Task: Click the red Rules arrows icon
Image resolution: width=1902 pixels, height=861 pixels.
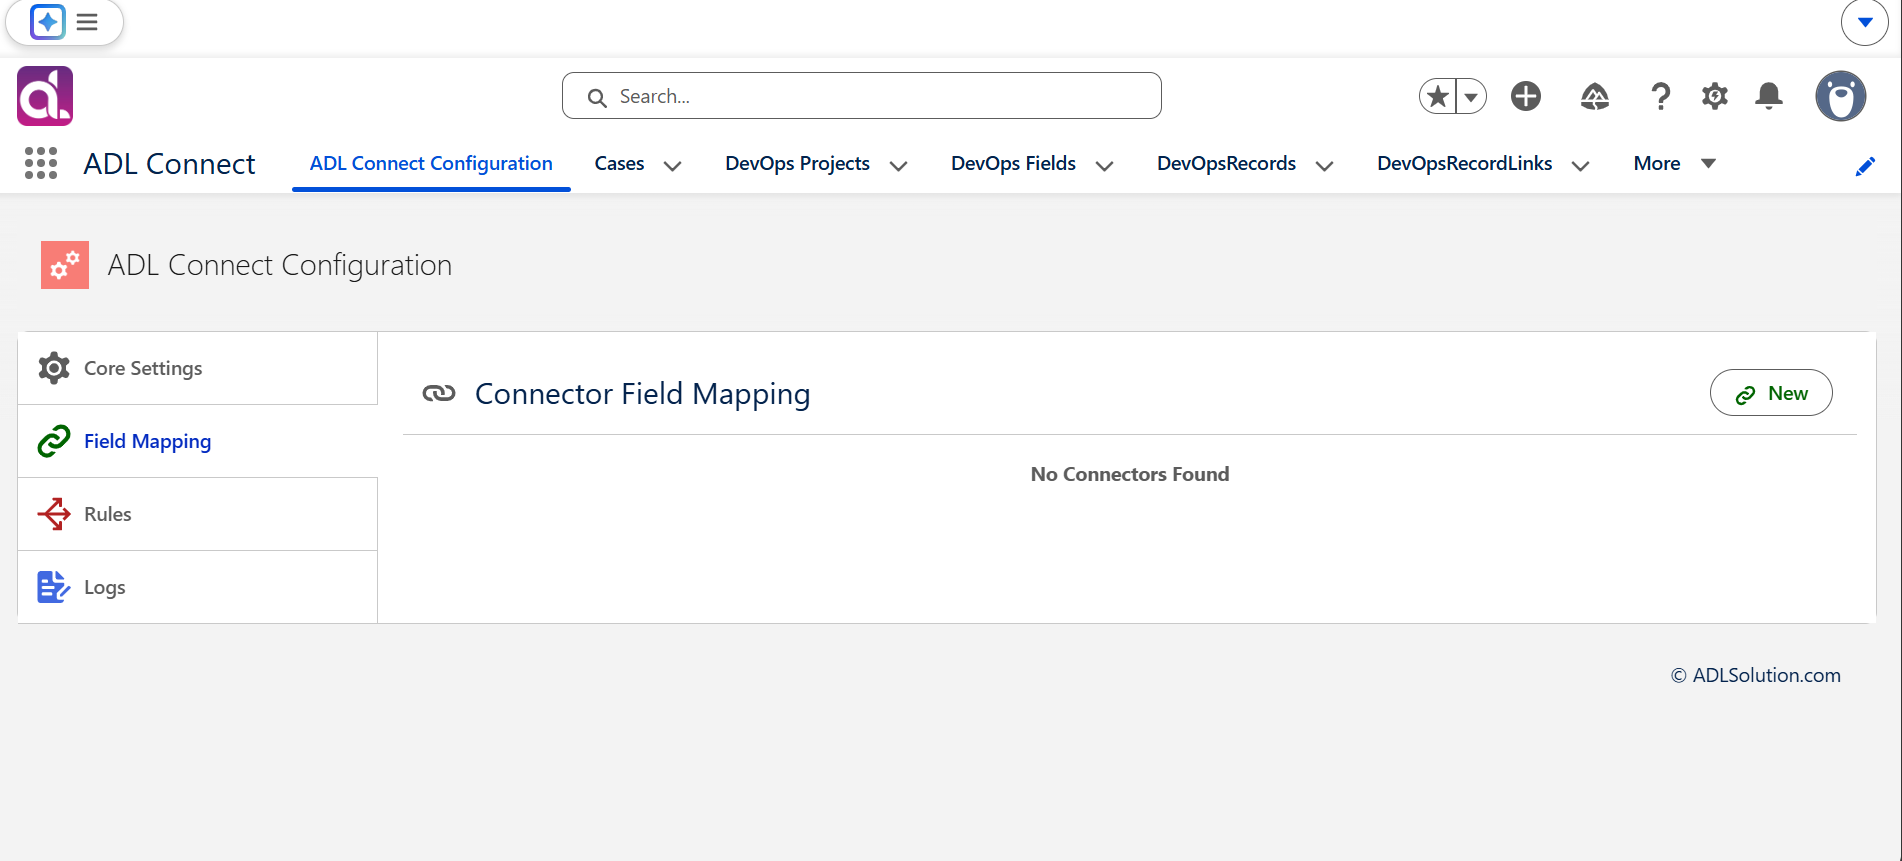Action: 54,514
